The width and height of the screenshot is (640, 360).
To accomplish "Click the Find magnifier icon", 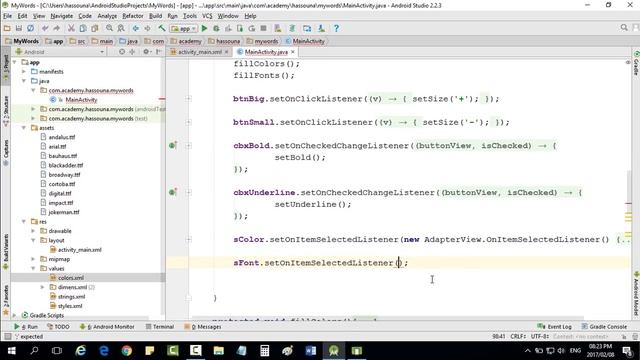I will (x=109, y=28).
